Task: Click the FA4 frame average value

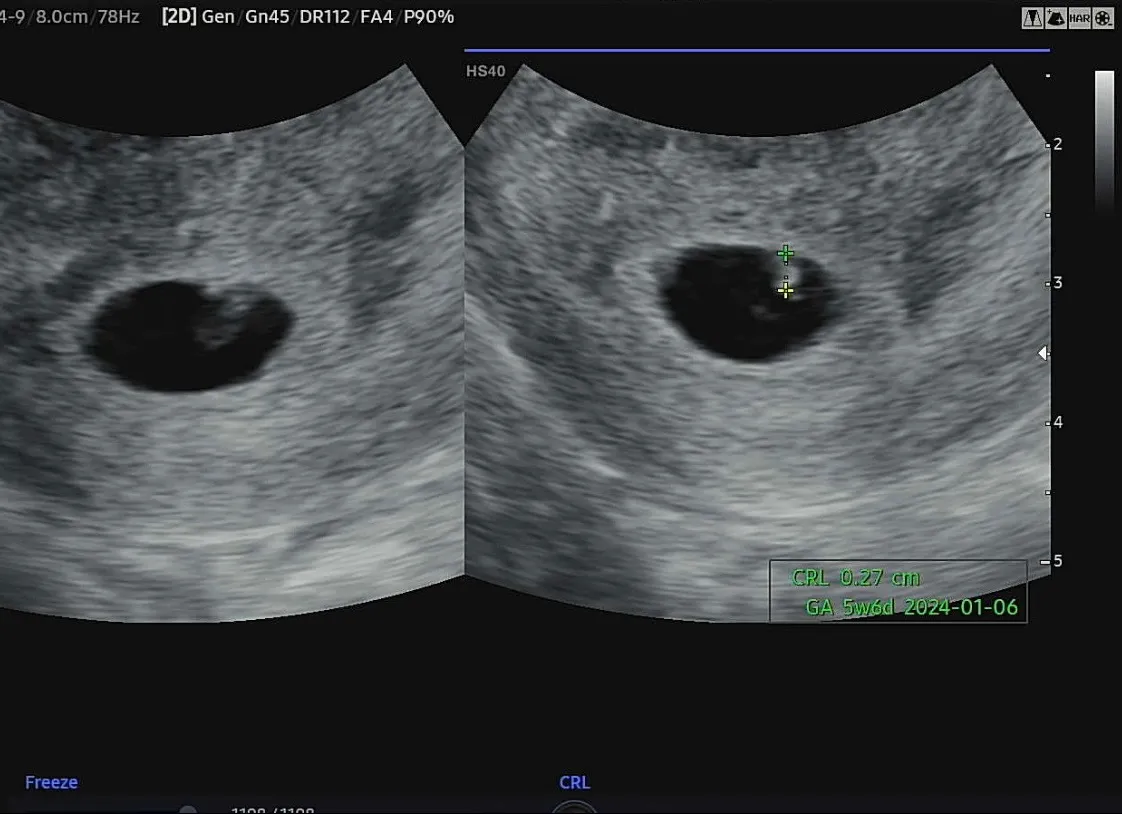Action: click(x=376, y=16)
